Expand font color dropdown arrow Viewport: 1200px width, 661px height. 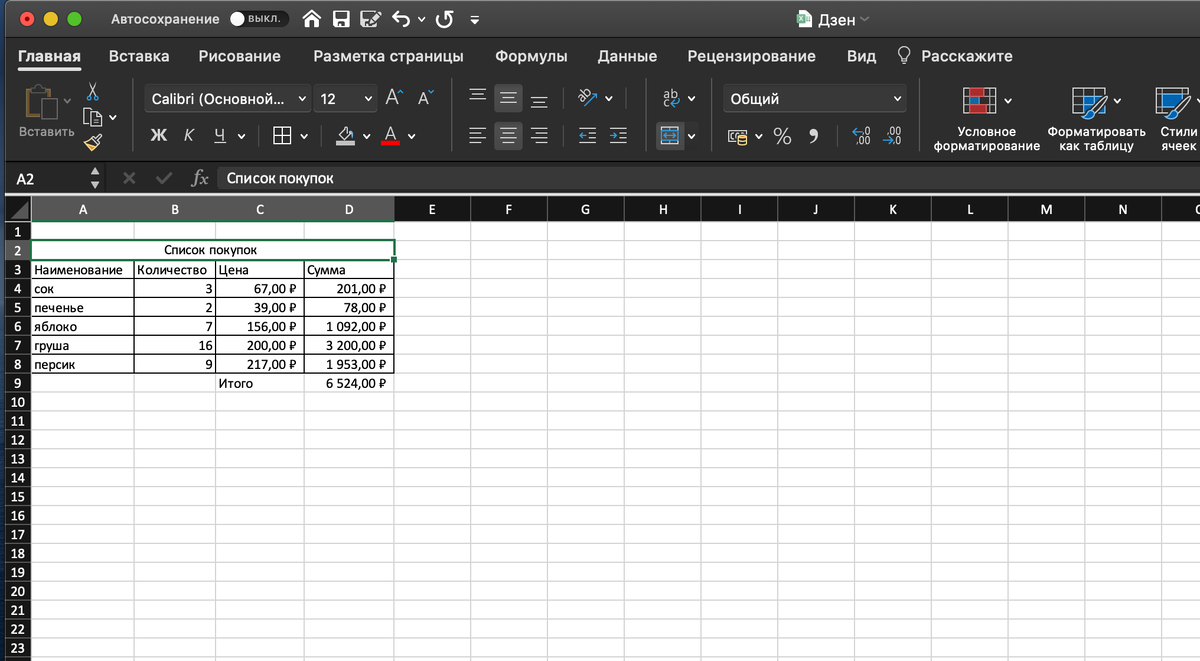click(x=411, y=137)
